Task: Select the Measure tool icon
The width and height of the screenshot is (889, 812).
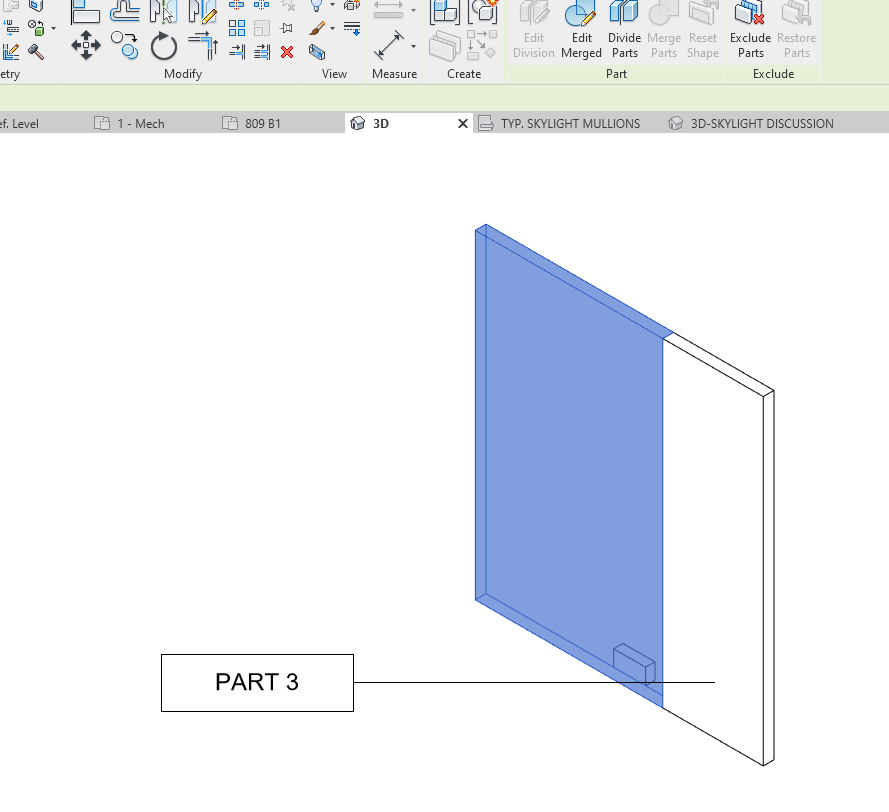Action: (387, 45)
